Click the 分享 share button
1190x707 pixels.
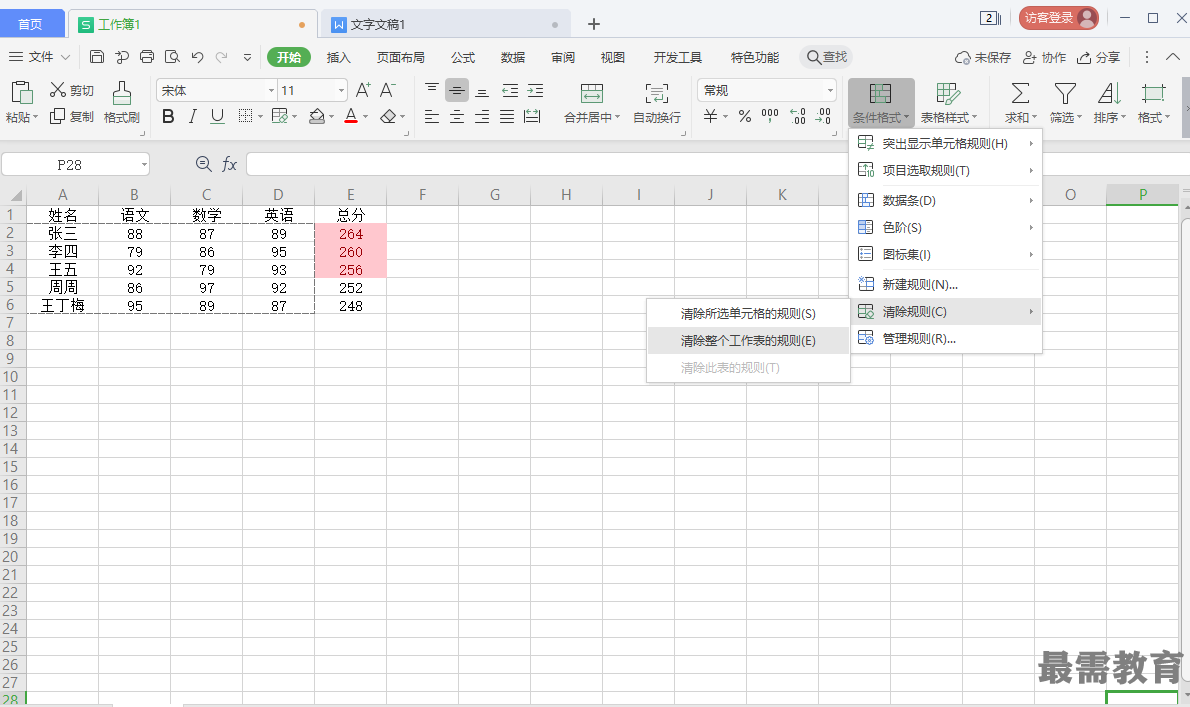(x=1098, y=58)
